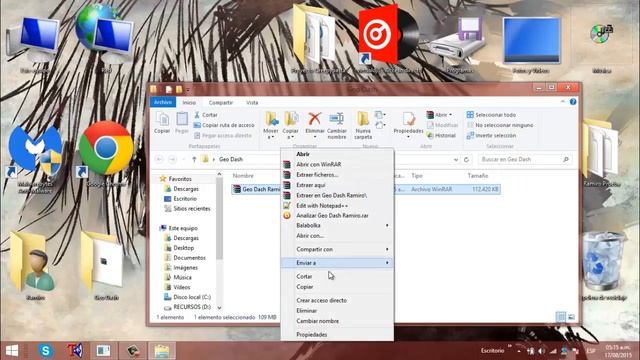Choose Abrir con... in context menu
Viewport: 640px width, 360px height.
[x=337, y=236]
